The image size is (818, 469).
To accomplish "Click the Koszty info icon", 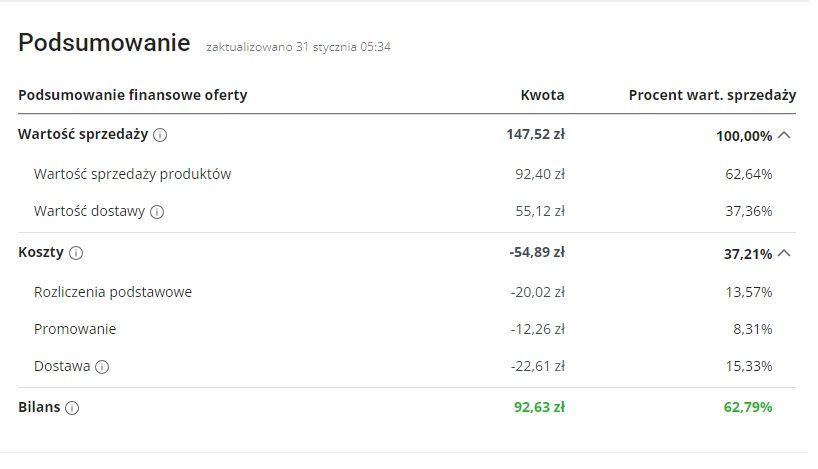I will coord(76,253).
